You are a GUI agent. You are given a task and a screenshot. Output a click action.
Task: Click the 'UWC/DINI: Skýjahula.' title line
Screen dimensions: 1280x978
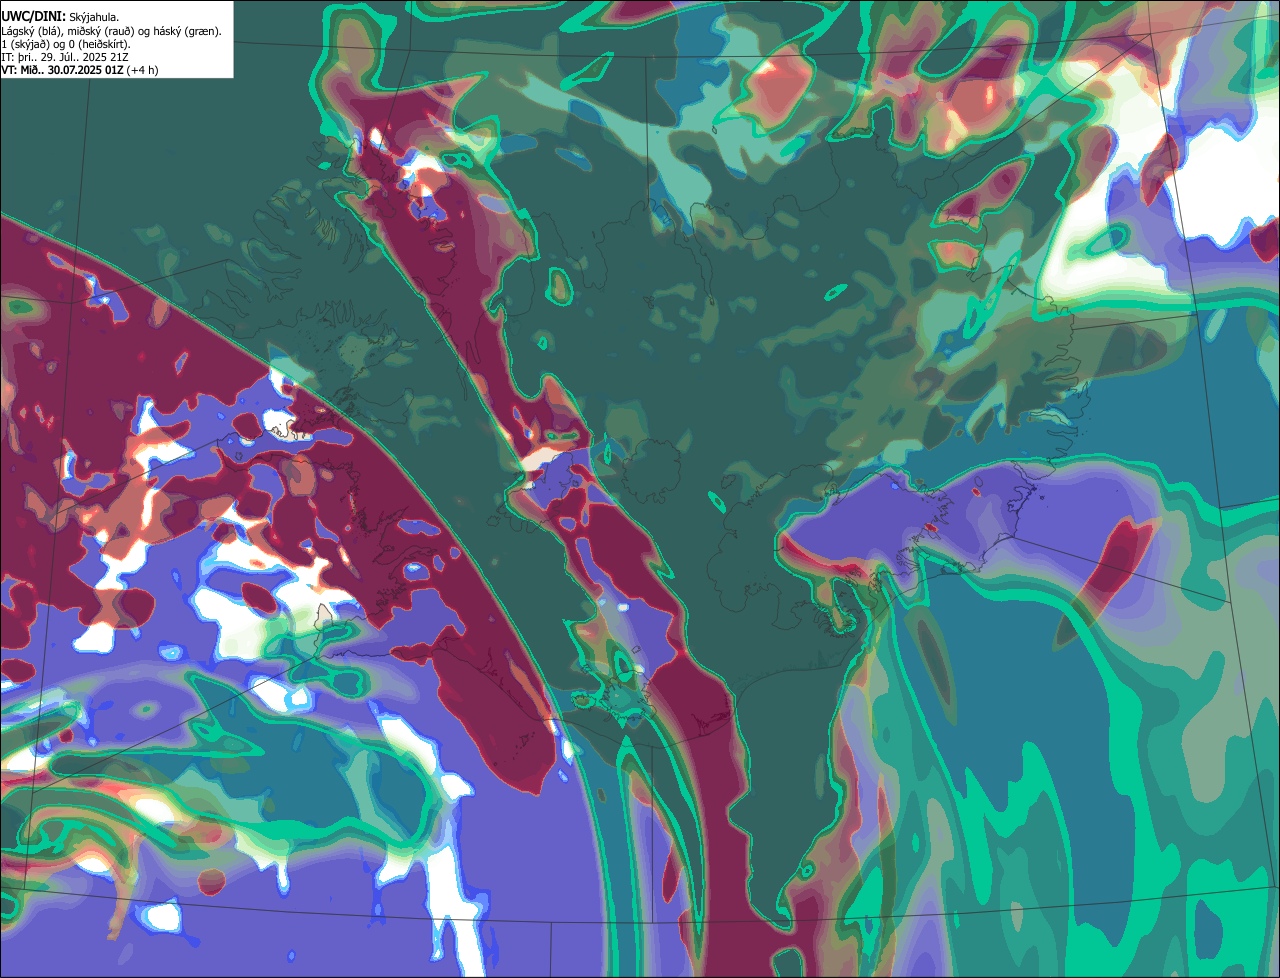tap(60, 17)
